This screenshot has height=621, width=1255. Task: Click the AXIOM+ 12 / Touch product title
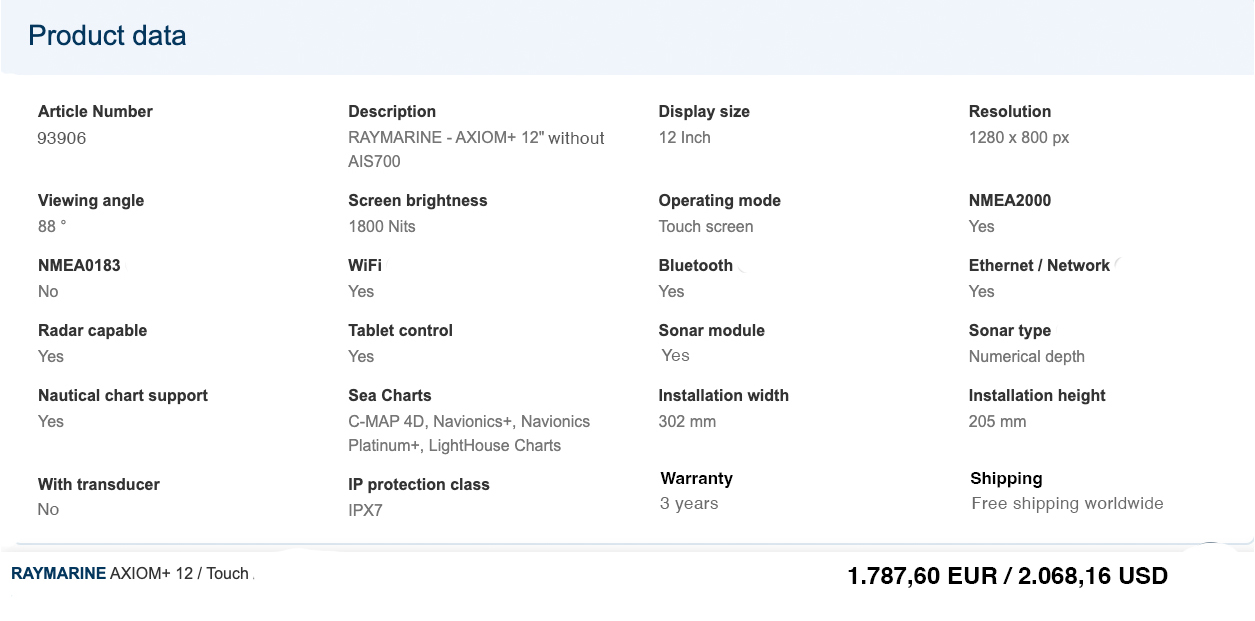pos(179,574)
